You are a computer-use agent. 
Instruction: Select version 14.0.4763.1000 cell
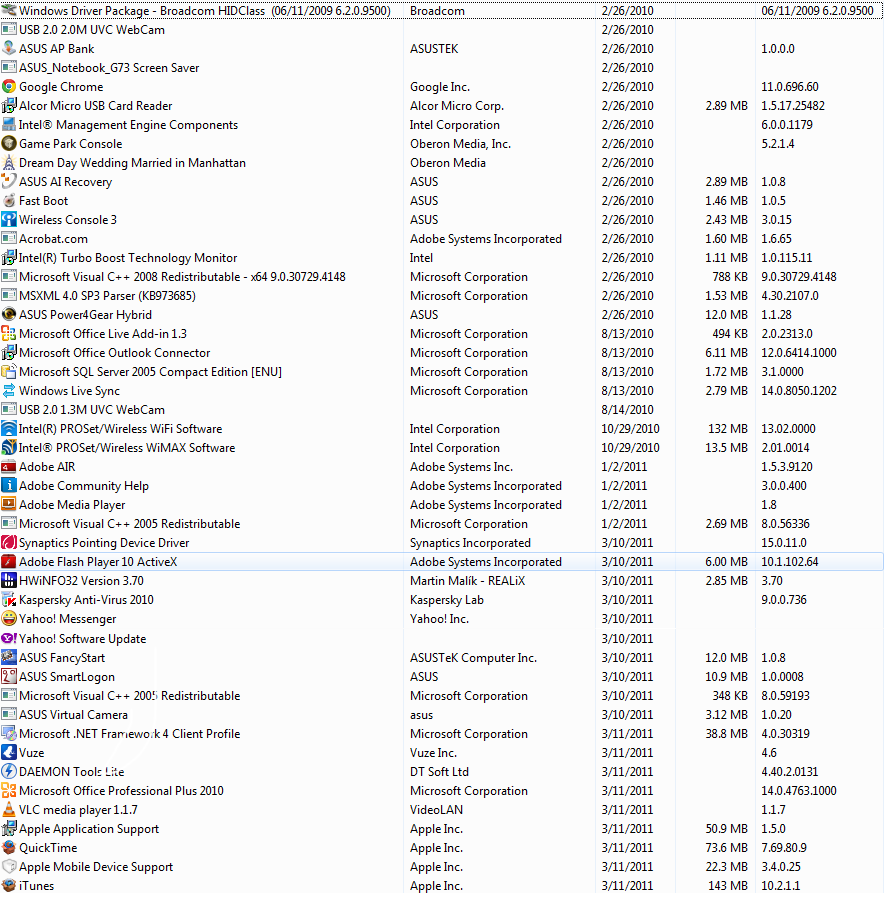pyautogui.click(x=799, y=790)
